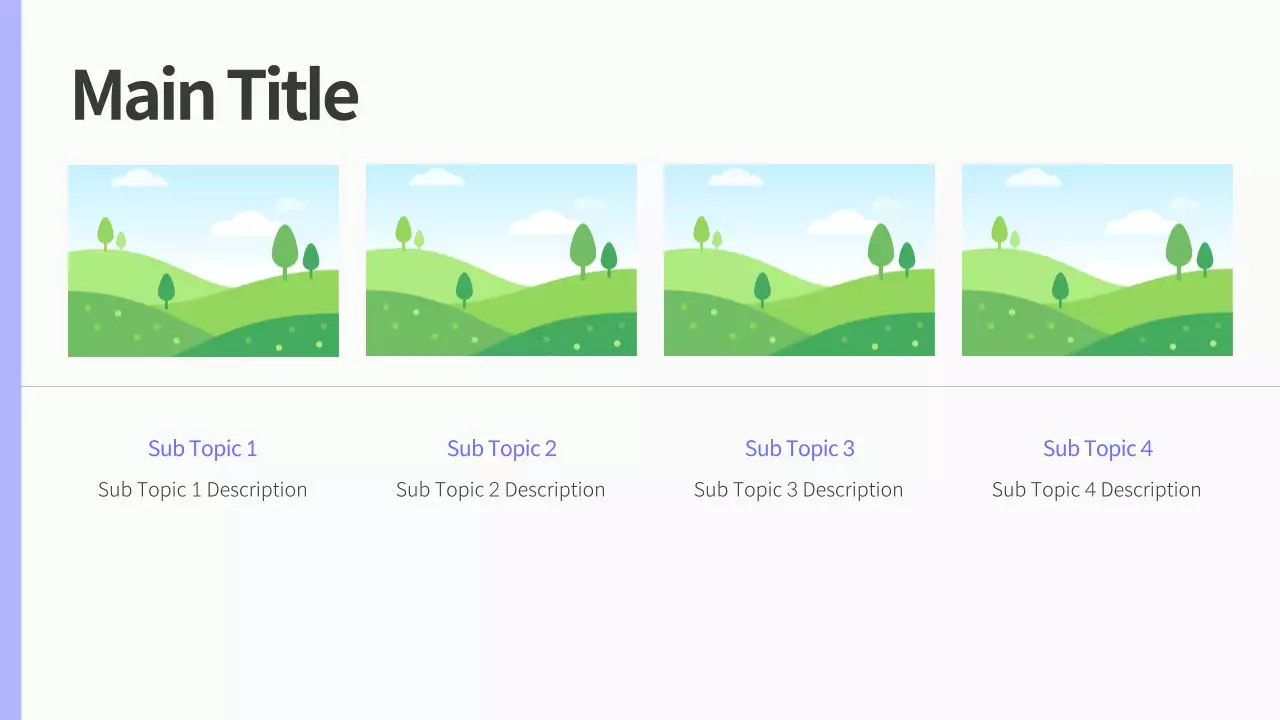Viewport: 1280px width, 720px height.
Task: Click the Sub Topic 3 heading
Action: 799,448
